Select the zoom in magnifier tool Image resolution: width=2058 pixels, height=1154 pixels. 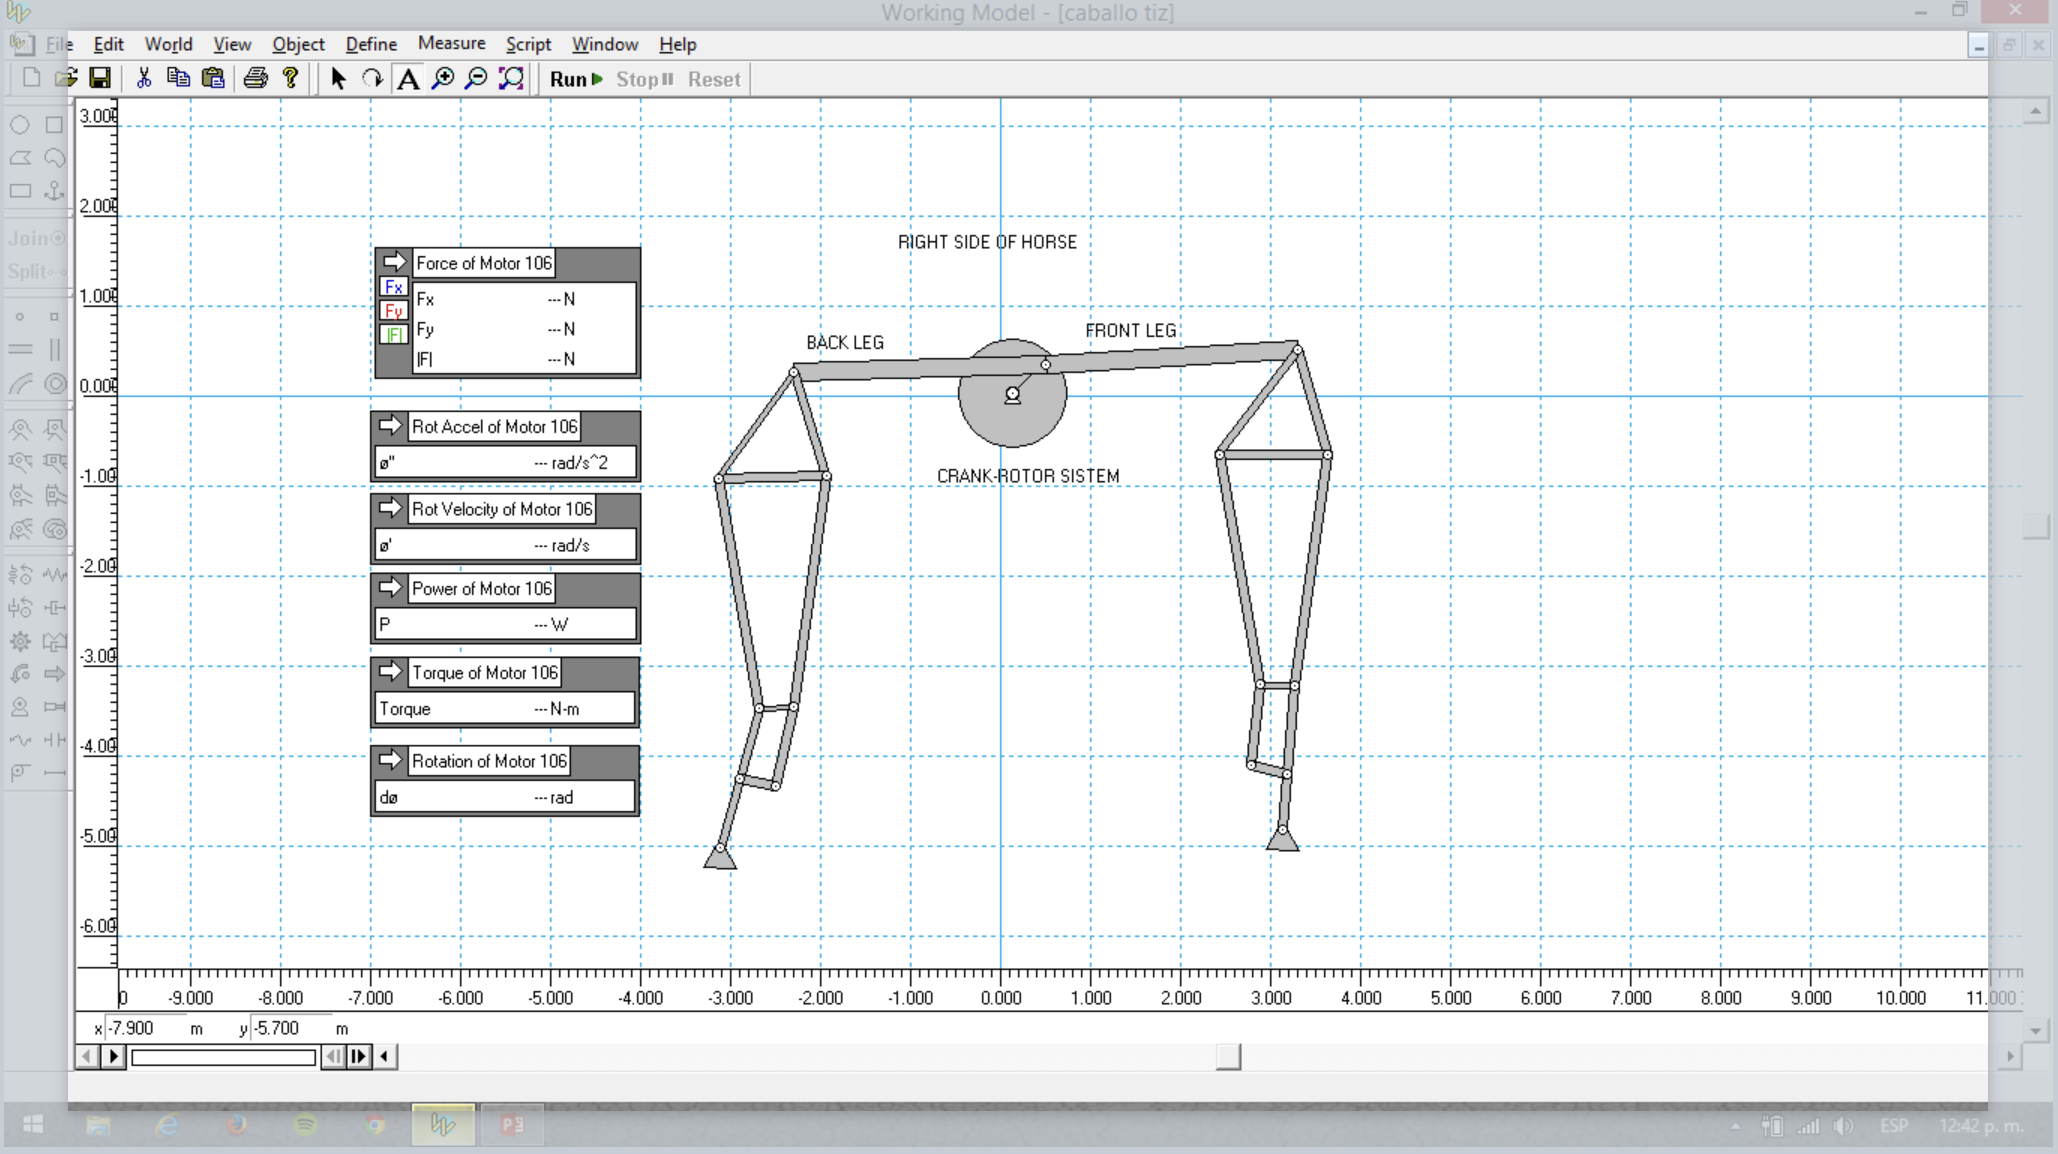(442, 78)
